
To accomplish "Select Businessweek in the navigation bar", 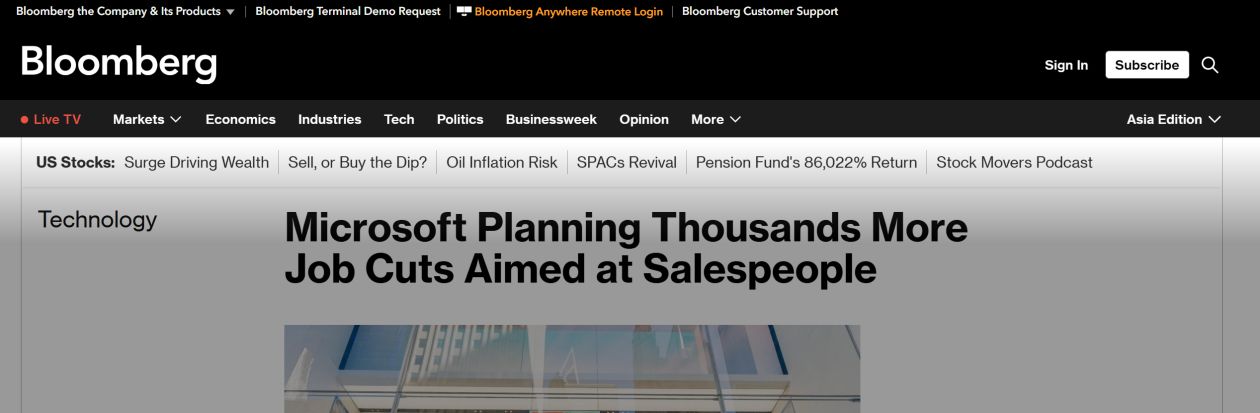I will [x=551, y=119].
